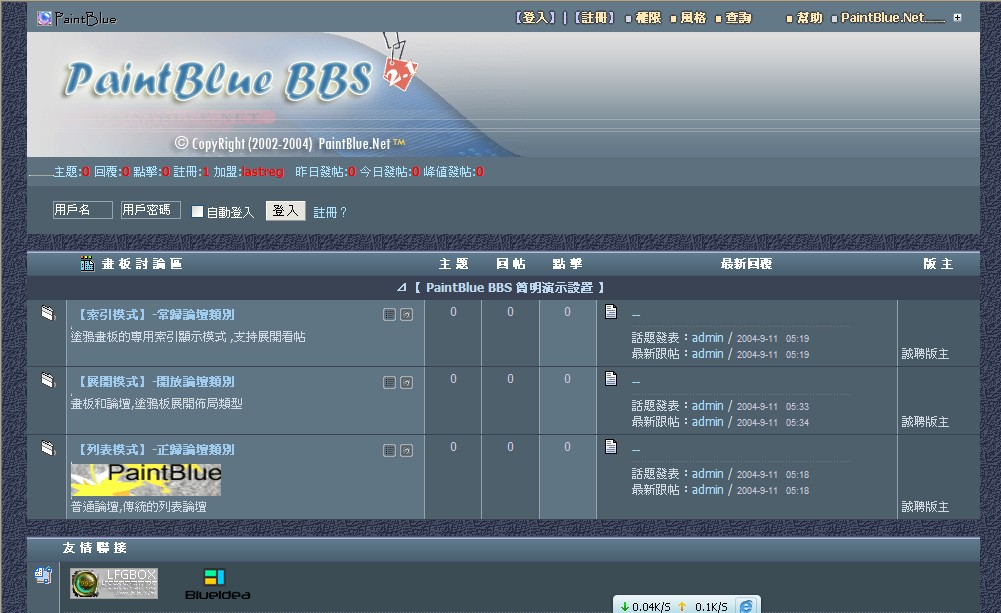Follow the 註冊？ link beside the login button
This screenshot has height=613, width=1001.
[x=329, y=212]
